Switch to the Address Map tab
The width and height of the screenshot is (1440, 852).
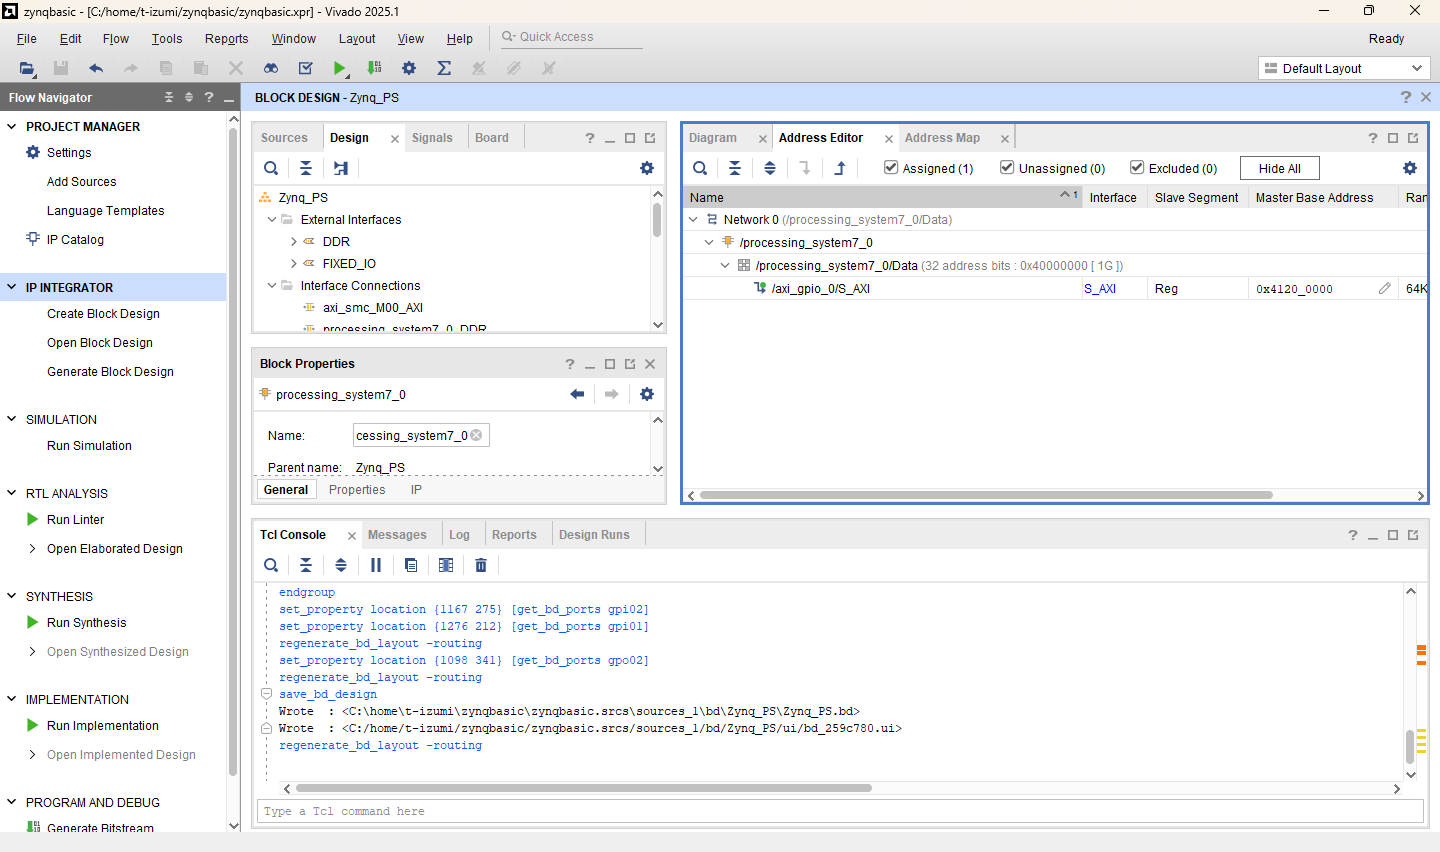point(942,138)
